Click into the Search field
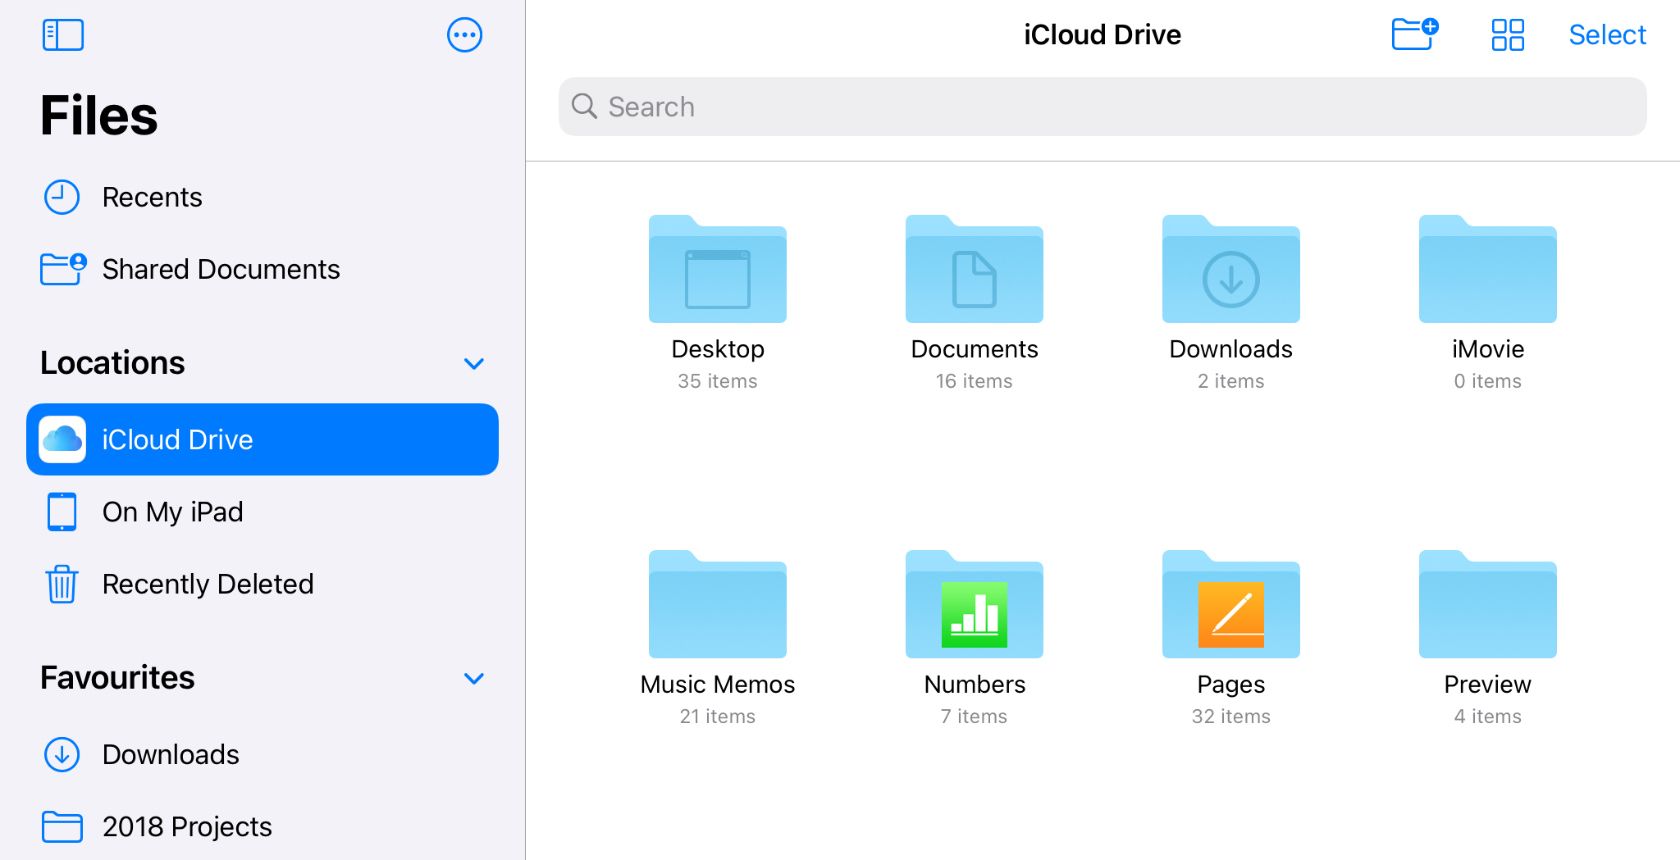Viewport: 1680px width, 860px height. click(1102, 107)
